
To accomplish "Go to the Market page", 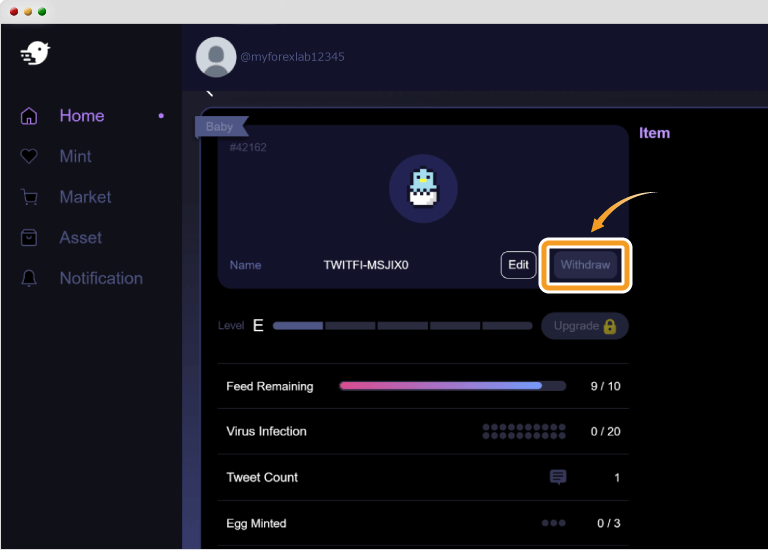I will click(85, 198).
